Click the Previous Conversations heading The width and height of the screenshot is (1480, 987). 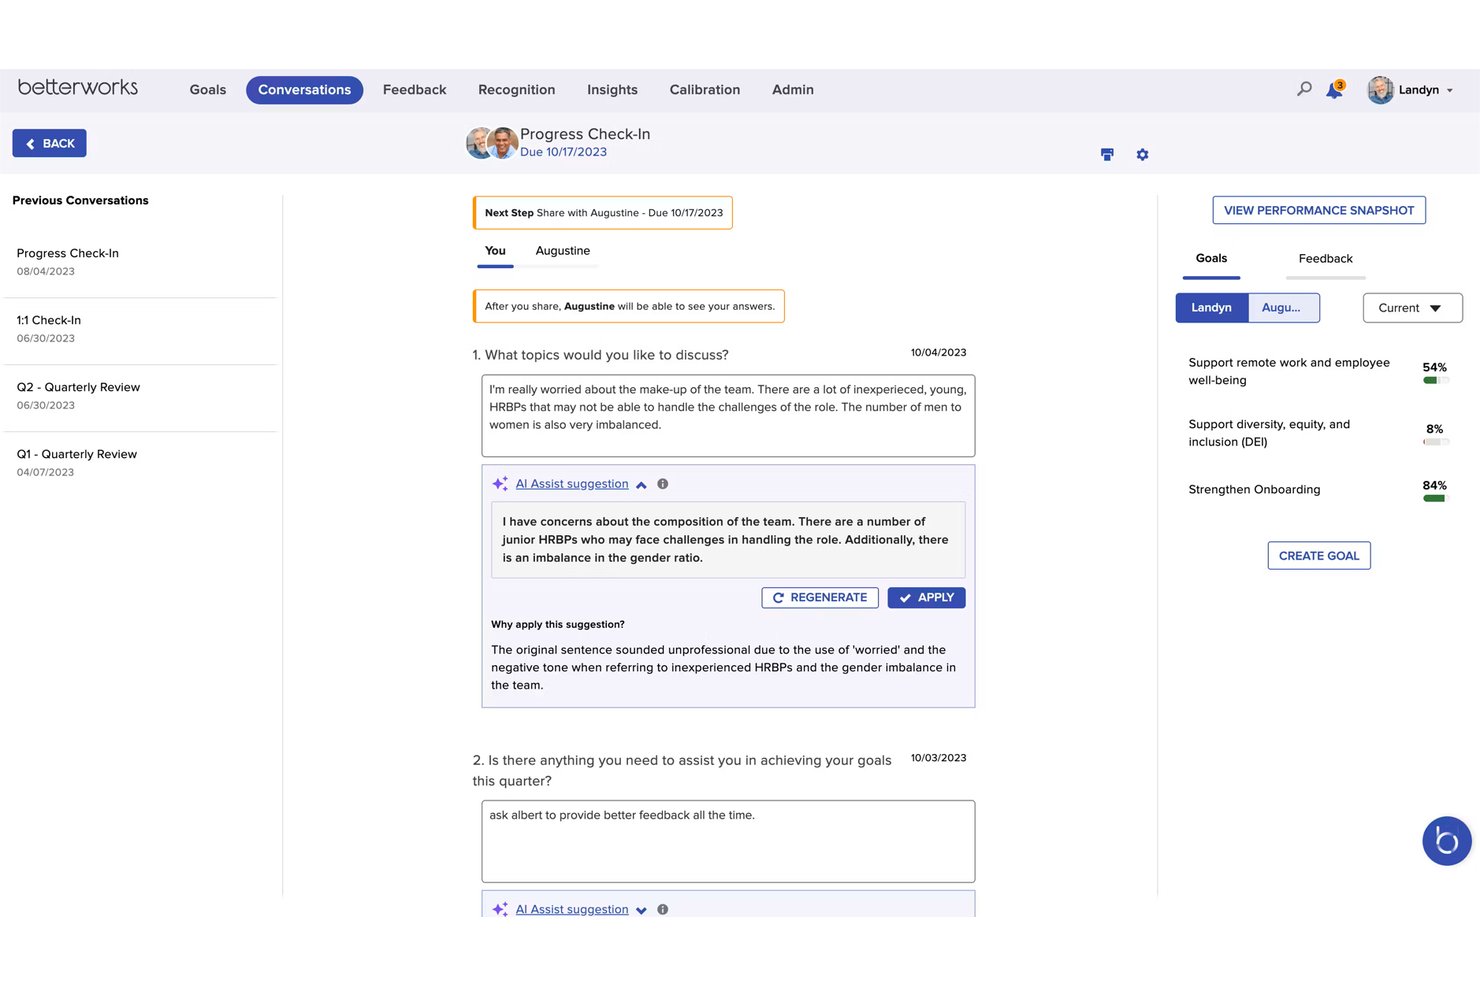(80, 201)
